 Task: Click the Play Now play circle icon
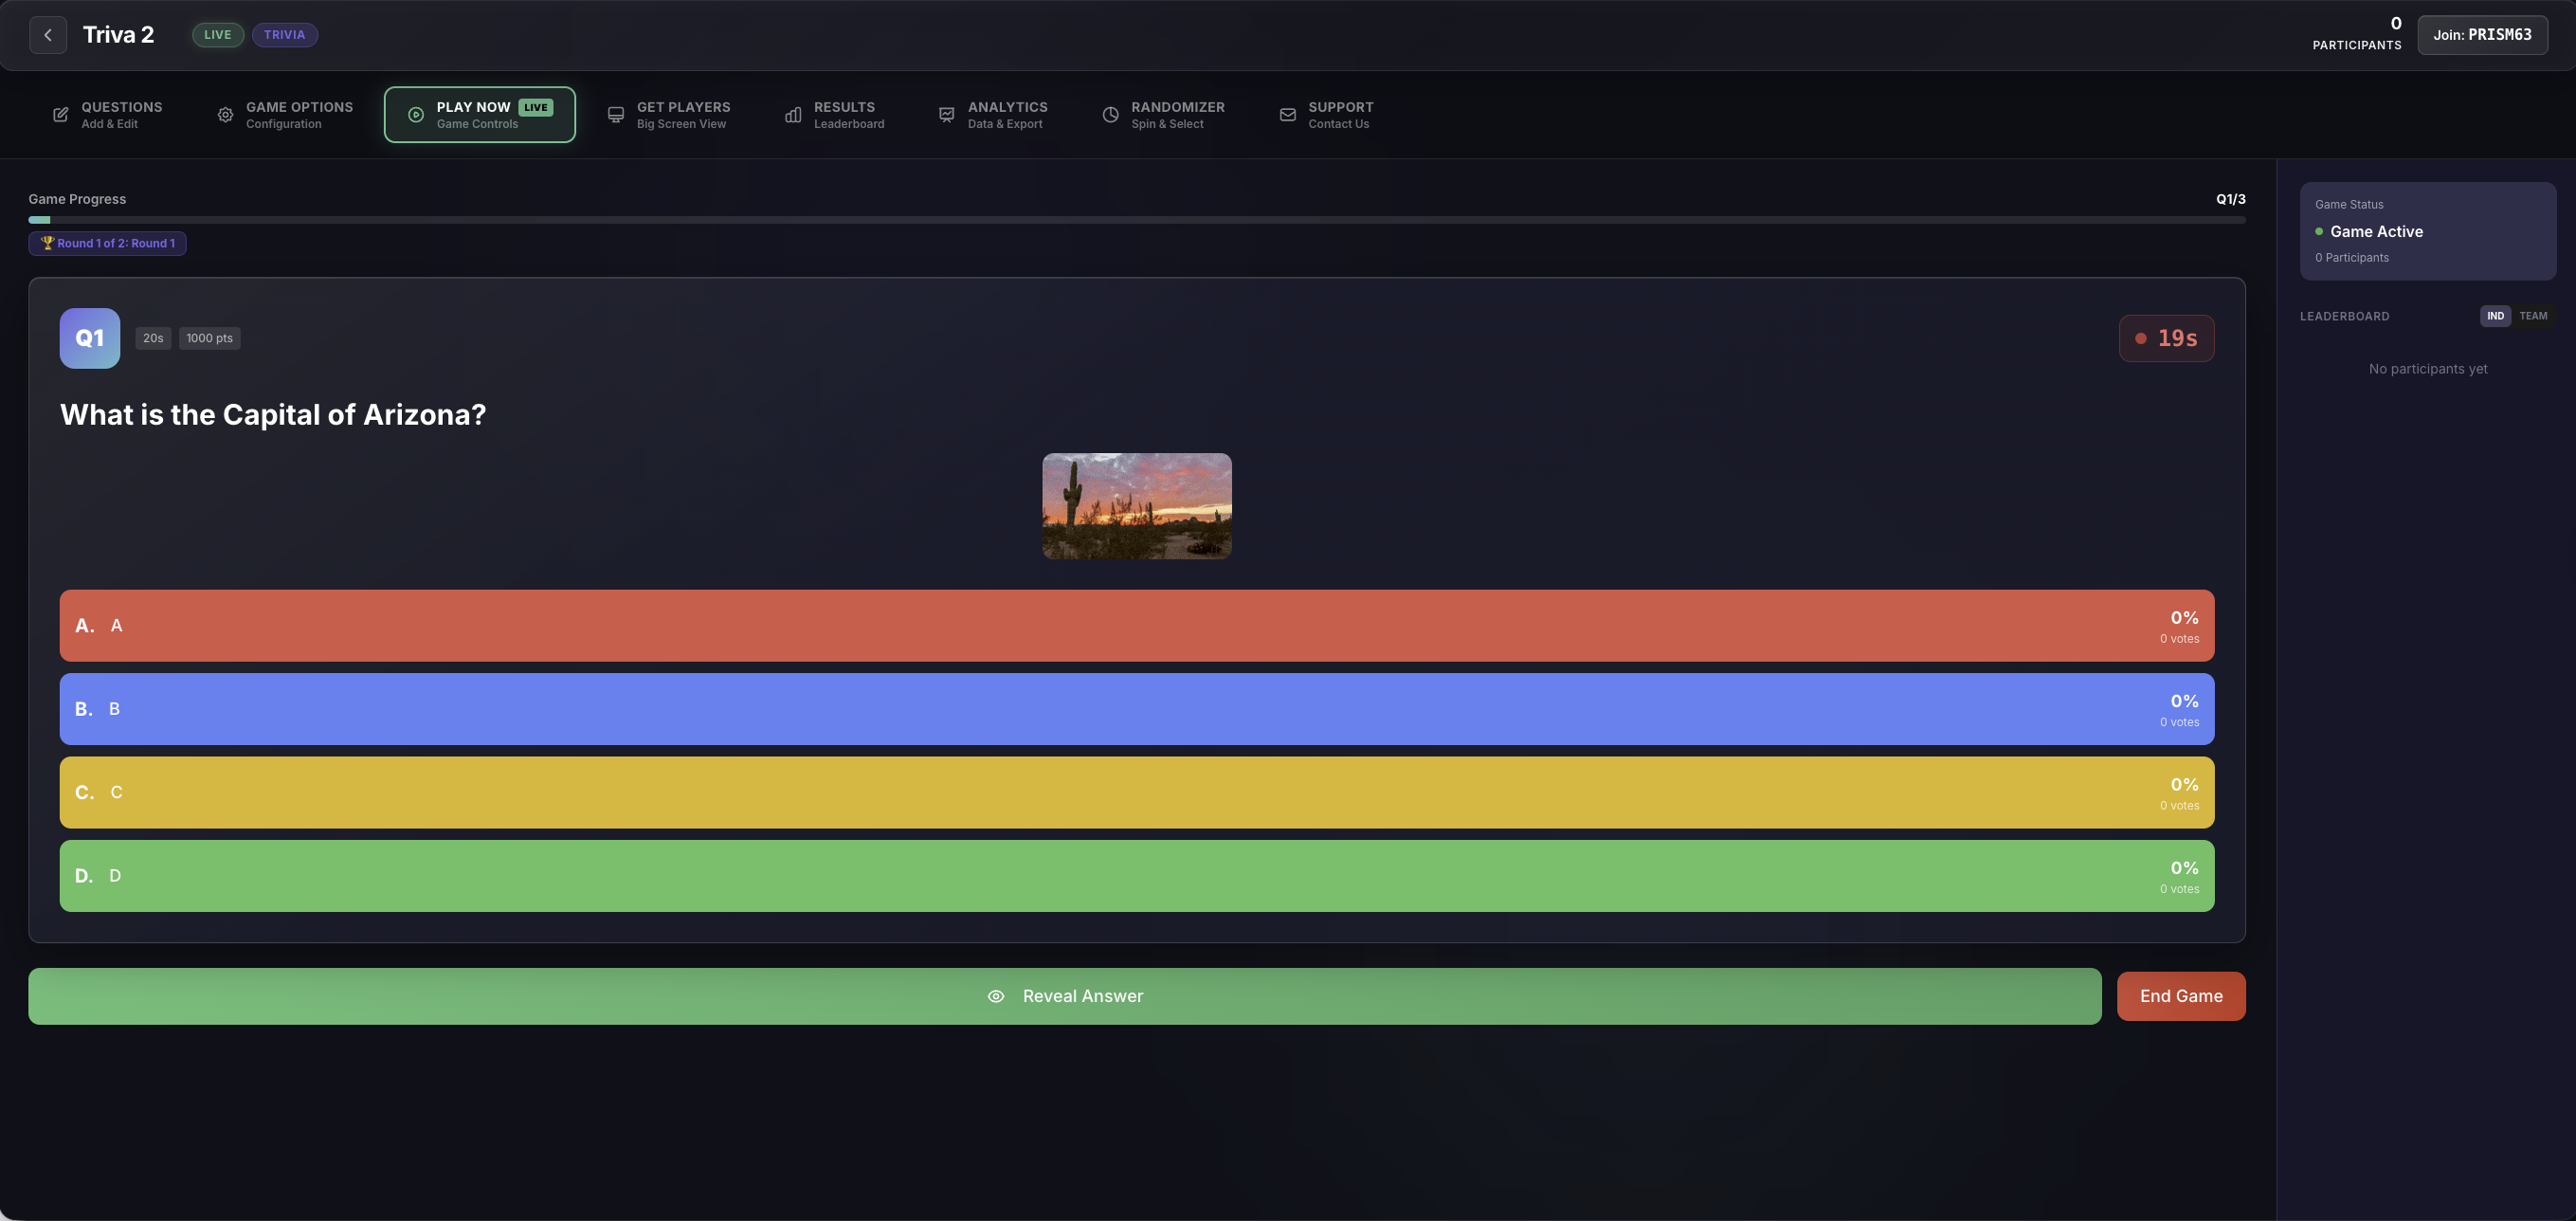pyautogui.click(x=416, y=115)
